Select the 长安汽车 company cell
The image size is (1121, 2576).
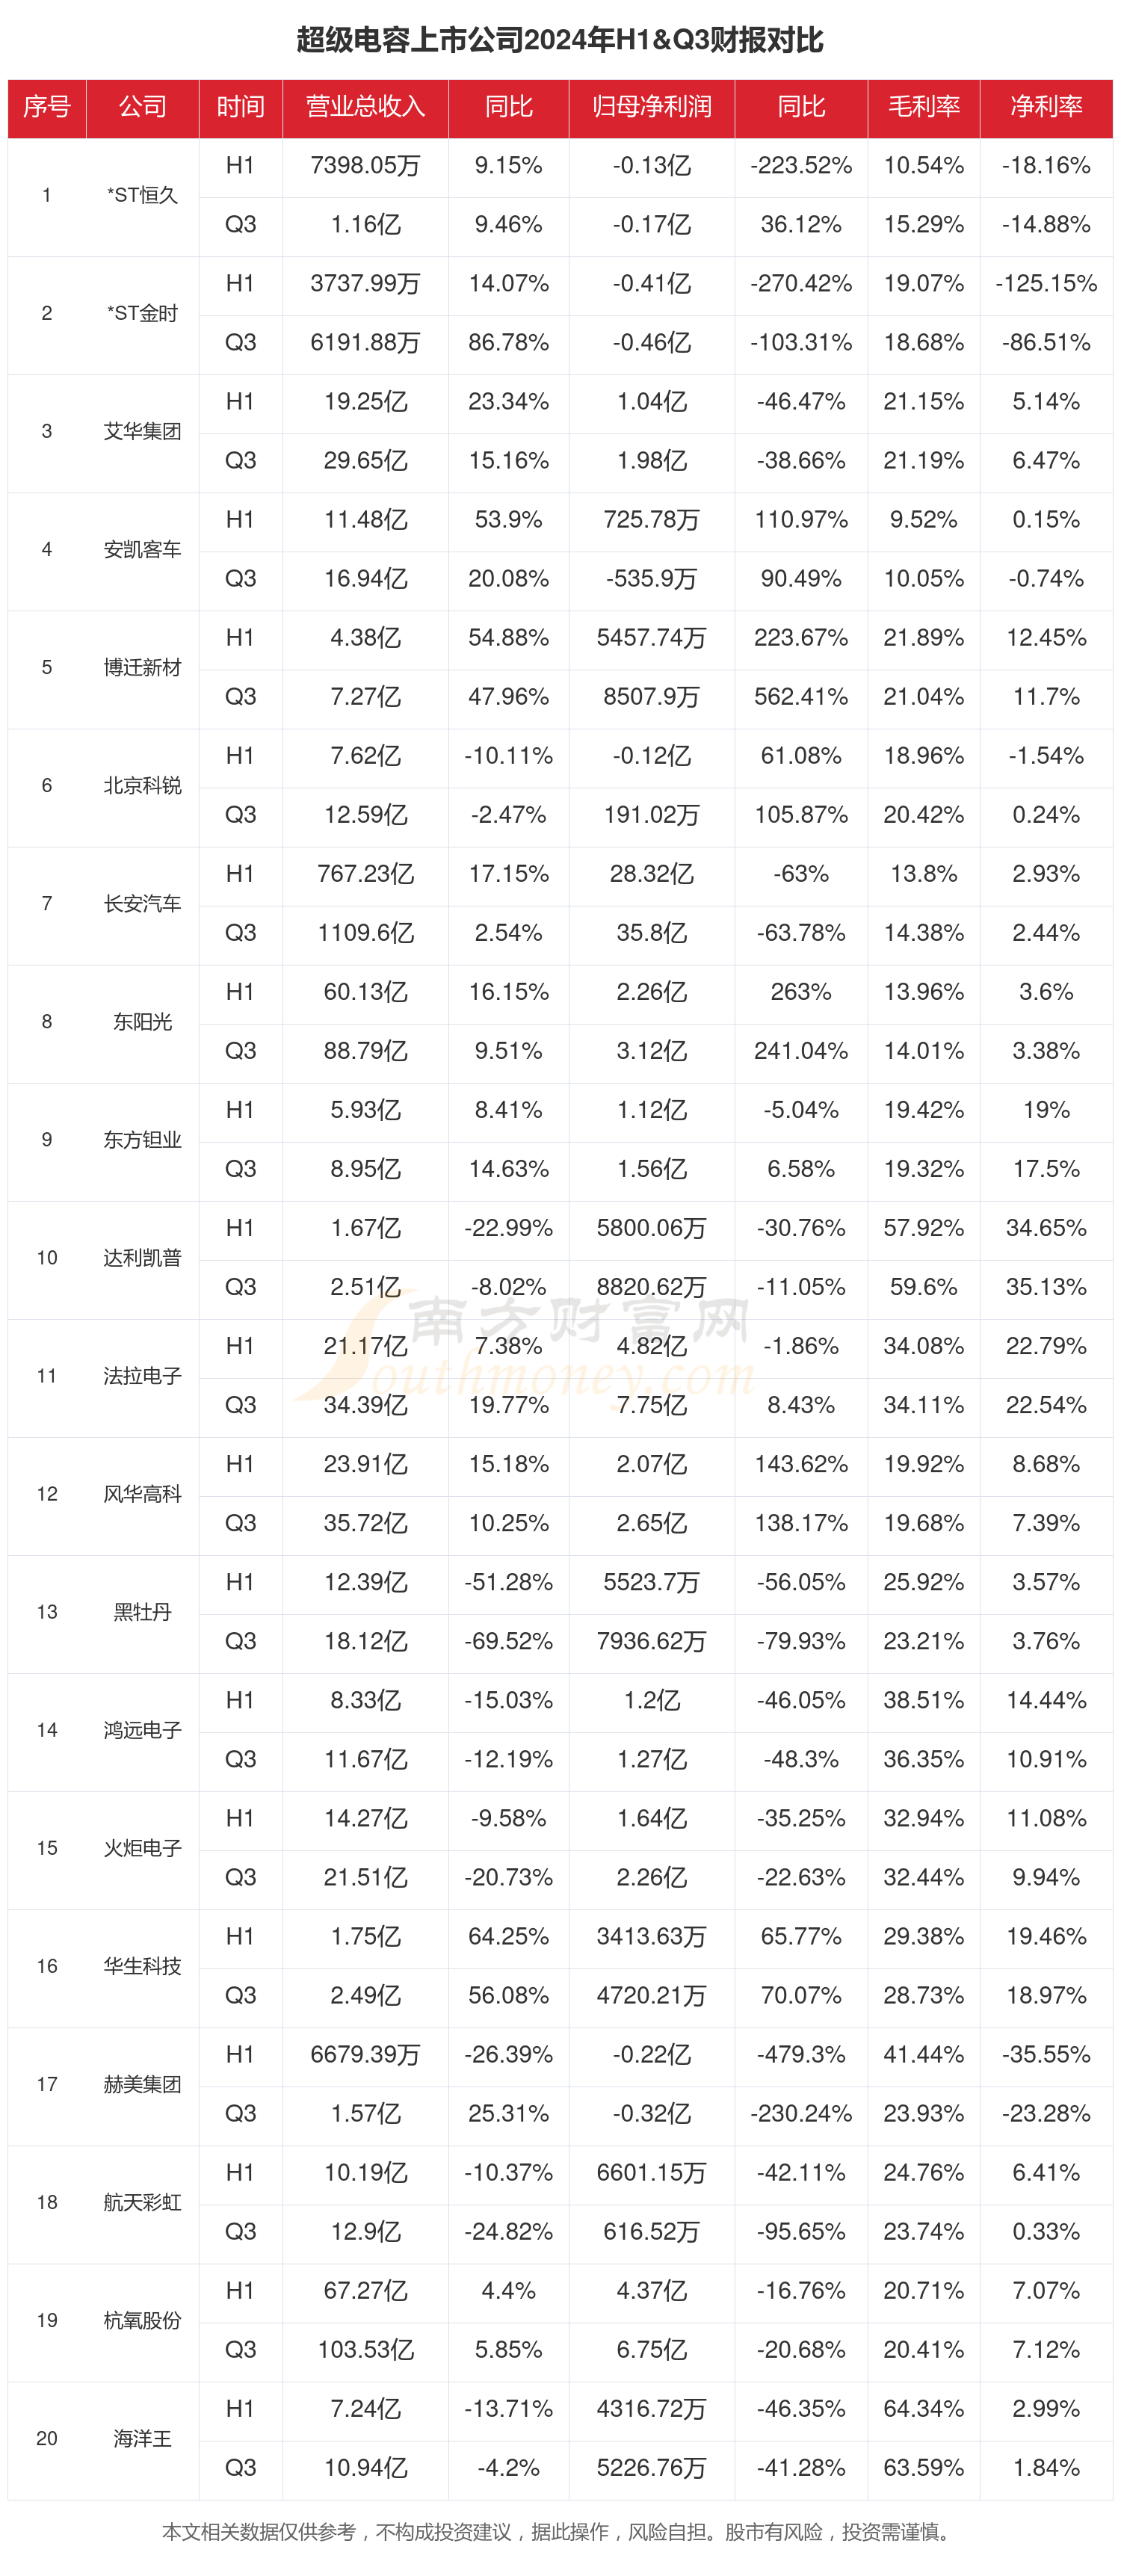point(142,903)
